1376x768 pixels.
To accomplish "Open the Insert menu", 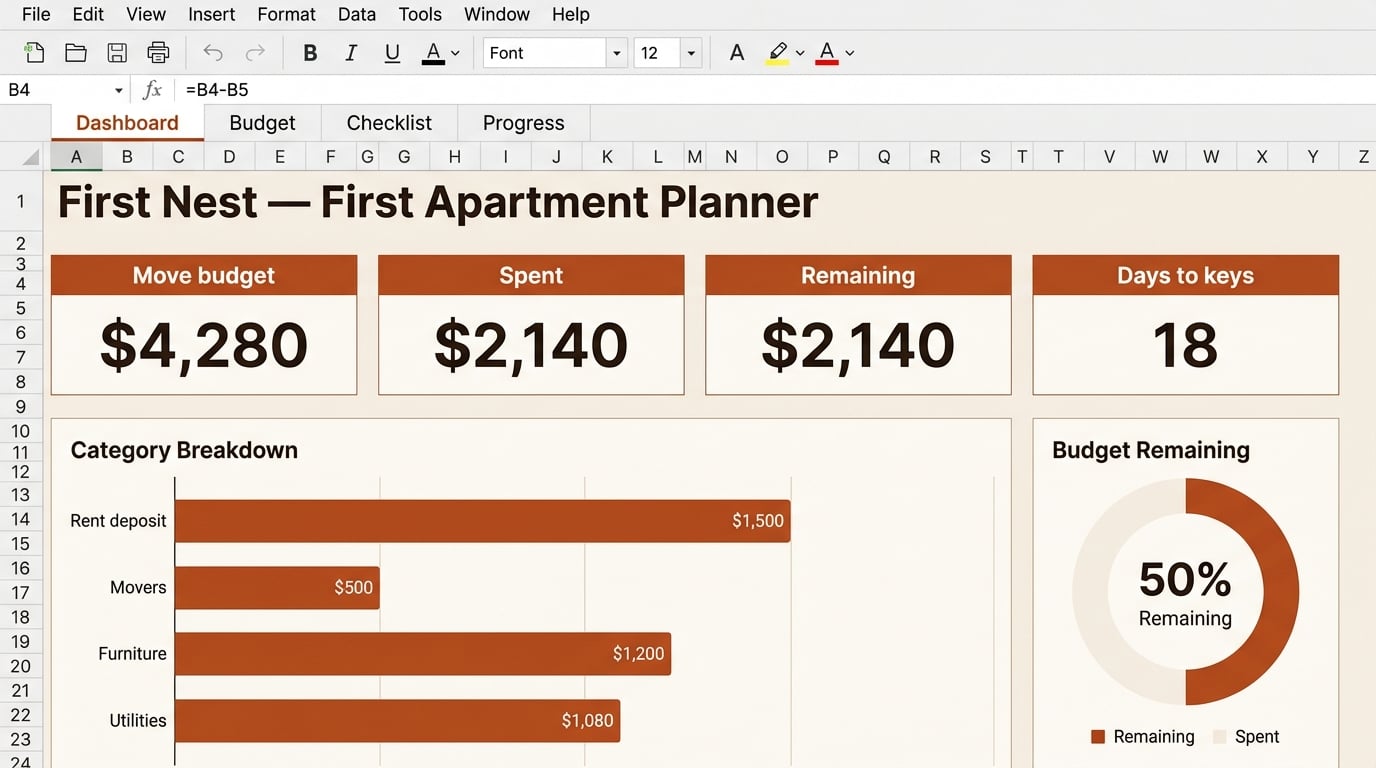I will [212, 14].
